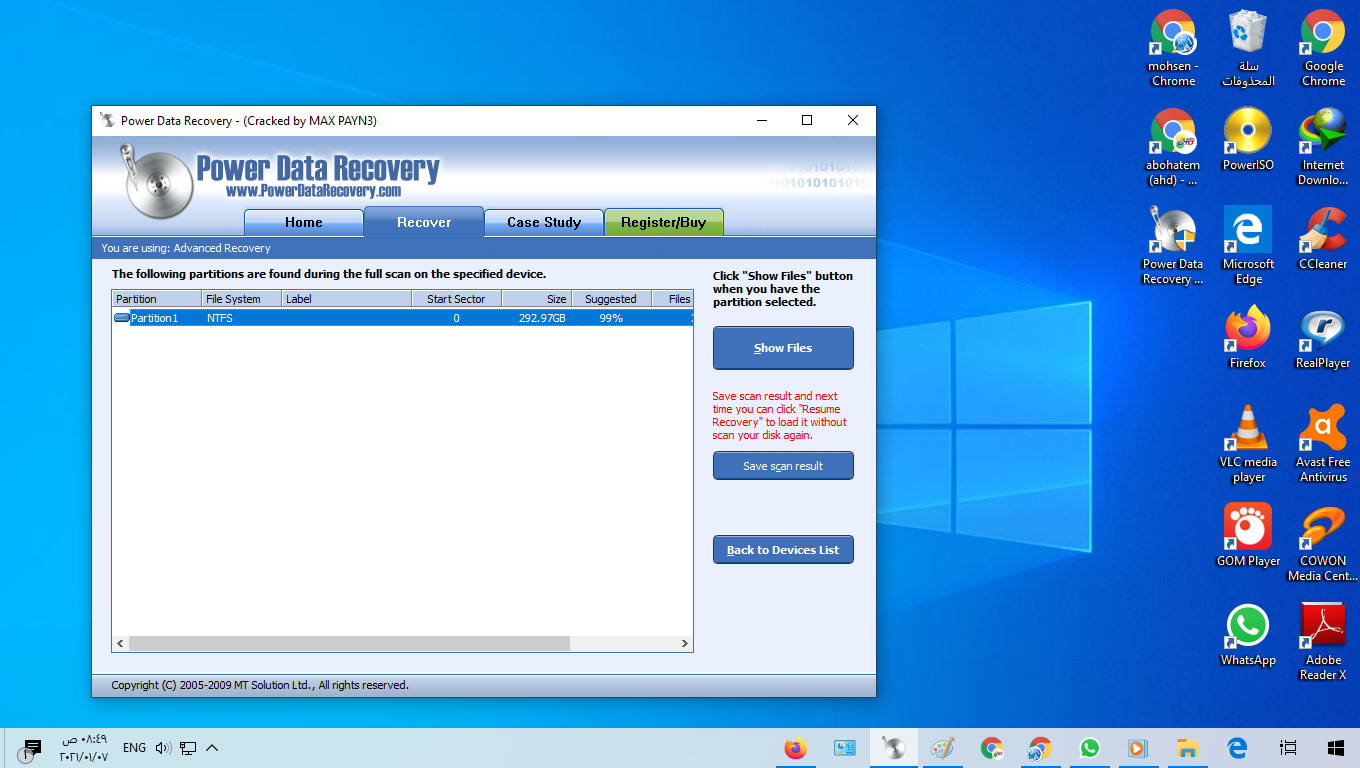Click the Save scan result button
Viewport: 1360px width, 768px height.
[x=783, y=466]
